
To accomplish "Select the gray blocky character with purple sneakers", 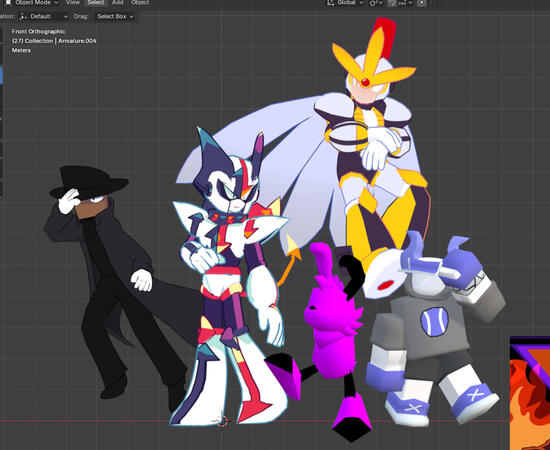I will 431,330.
